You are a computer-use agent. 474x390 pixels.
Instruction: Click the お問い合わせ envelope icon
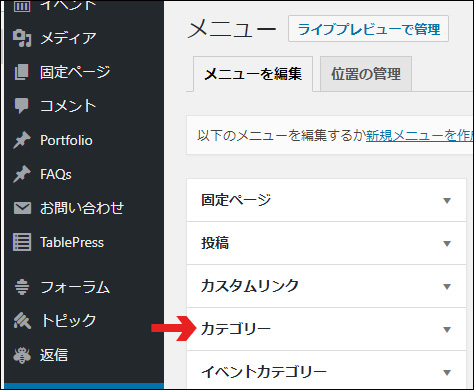pos(22,208)
